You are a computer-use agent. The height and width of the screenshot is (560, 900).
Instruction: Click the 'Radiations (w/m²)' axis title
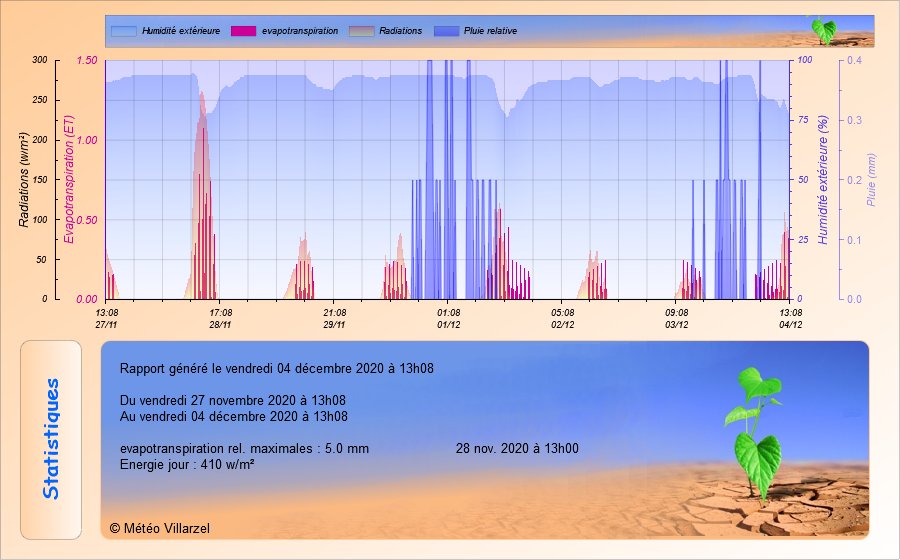[x=24, y=180]
